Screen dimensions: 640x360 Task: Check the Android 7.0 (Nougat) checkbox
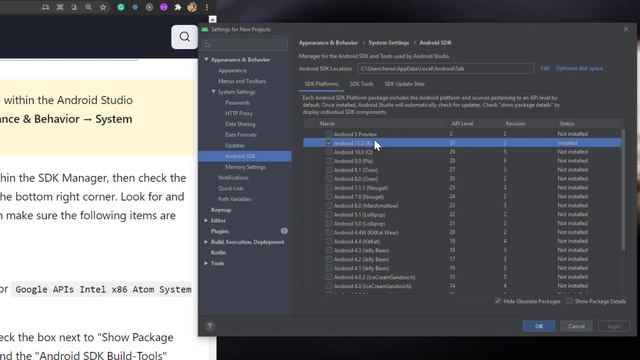click(x=329, y=197)
